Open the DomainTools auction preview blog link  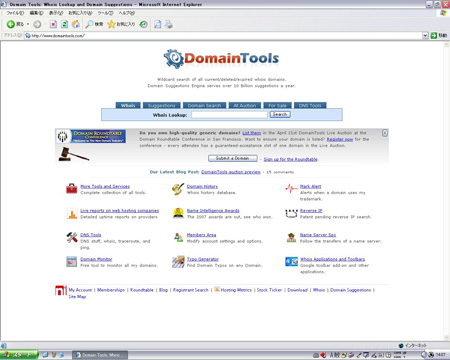[x=231, y=172]
